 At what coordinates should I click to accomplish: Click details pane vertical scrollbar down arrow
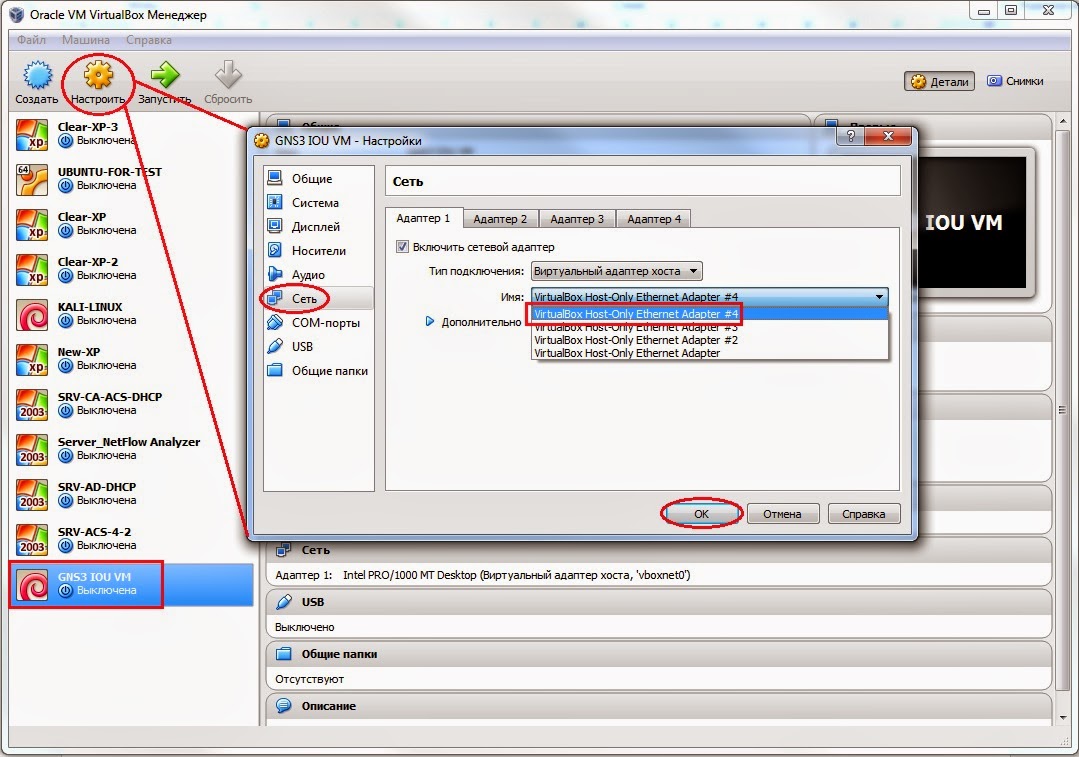pos(1063,717)
